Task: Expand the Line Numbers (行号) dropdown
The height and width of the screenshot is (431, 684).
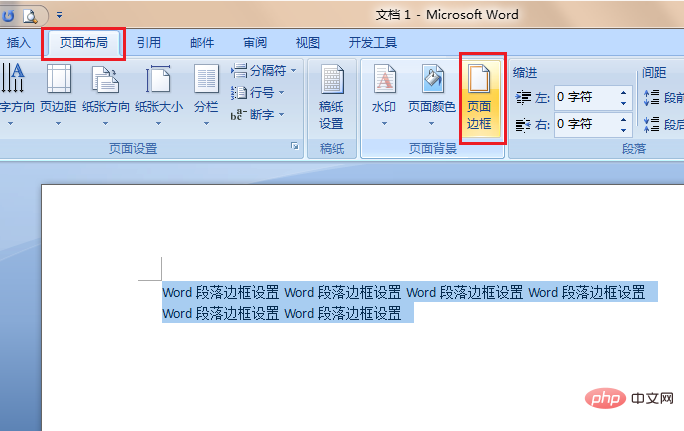Action: (x=258, y=93)
